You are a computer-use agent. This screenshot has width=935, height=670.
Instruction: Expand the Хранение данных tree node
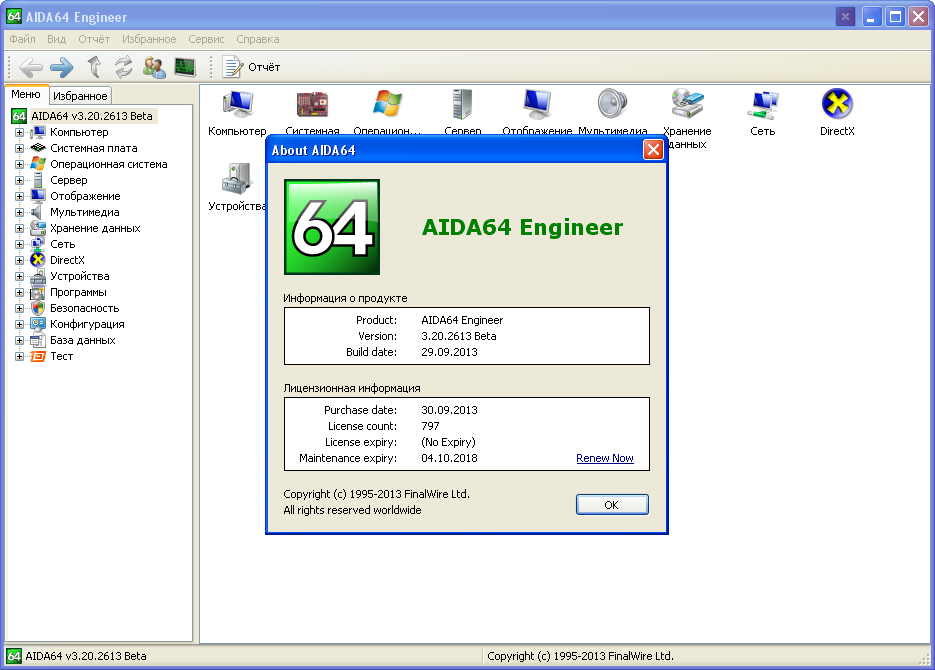coord(20,229)
